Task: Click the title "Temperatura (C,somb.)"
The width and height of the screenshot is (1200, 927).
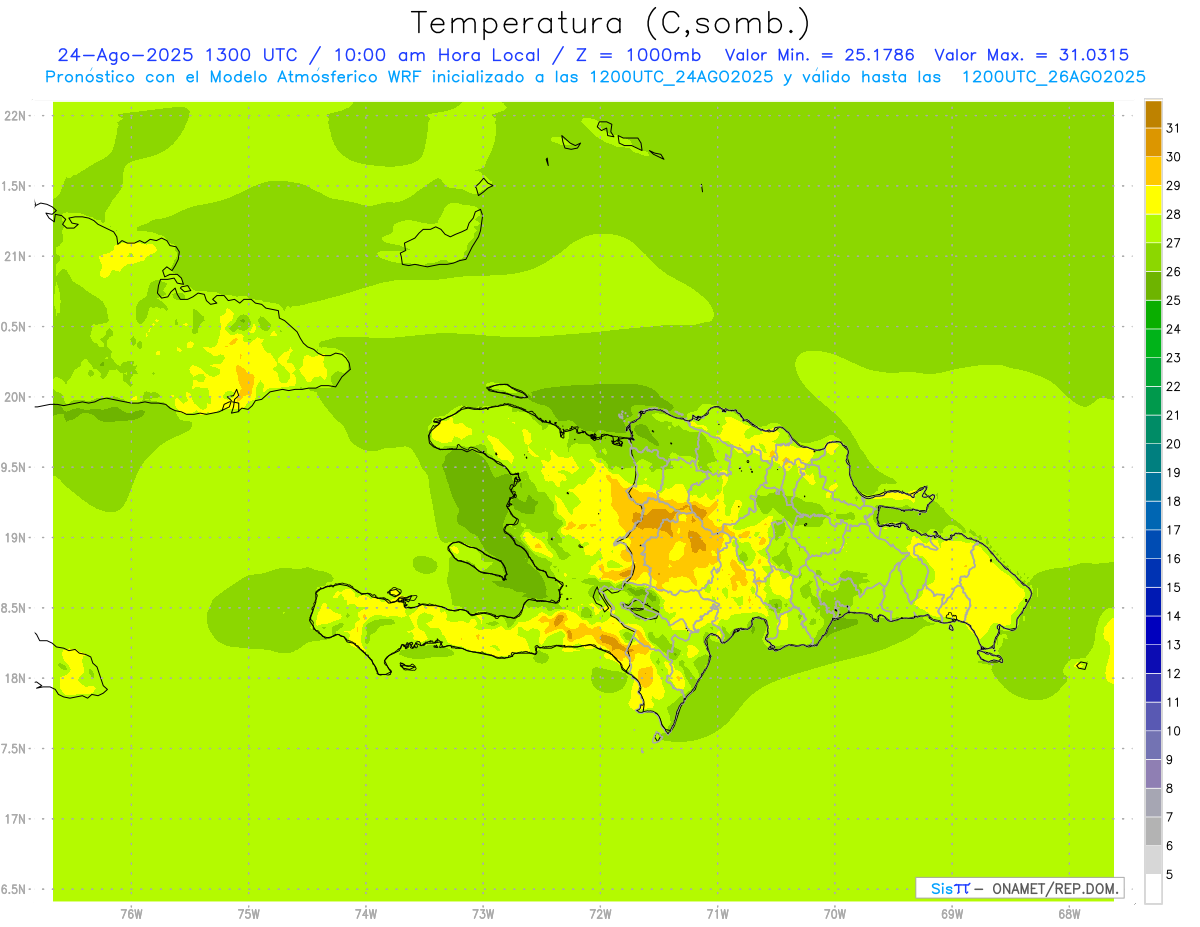Action: click(x=611, y=23)
